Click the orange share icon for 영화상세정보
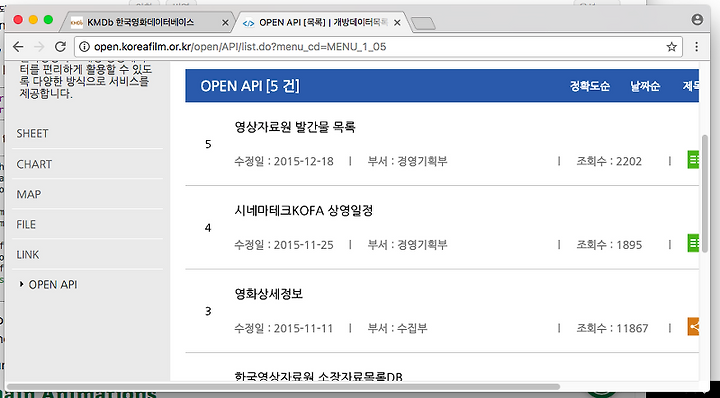Screen dimensions: 720x398 coord(693,326)
